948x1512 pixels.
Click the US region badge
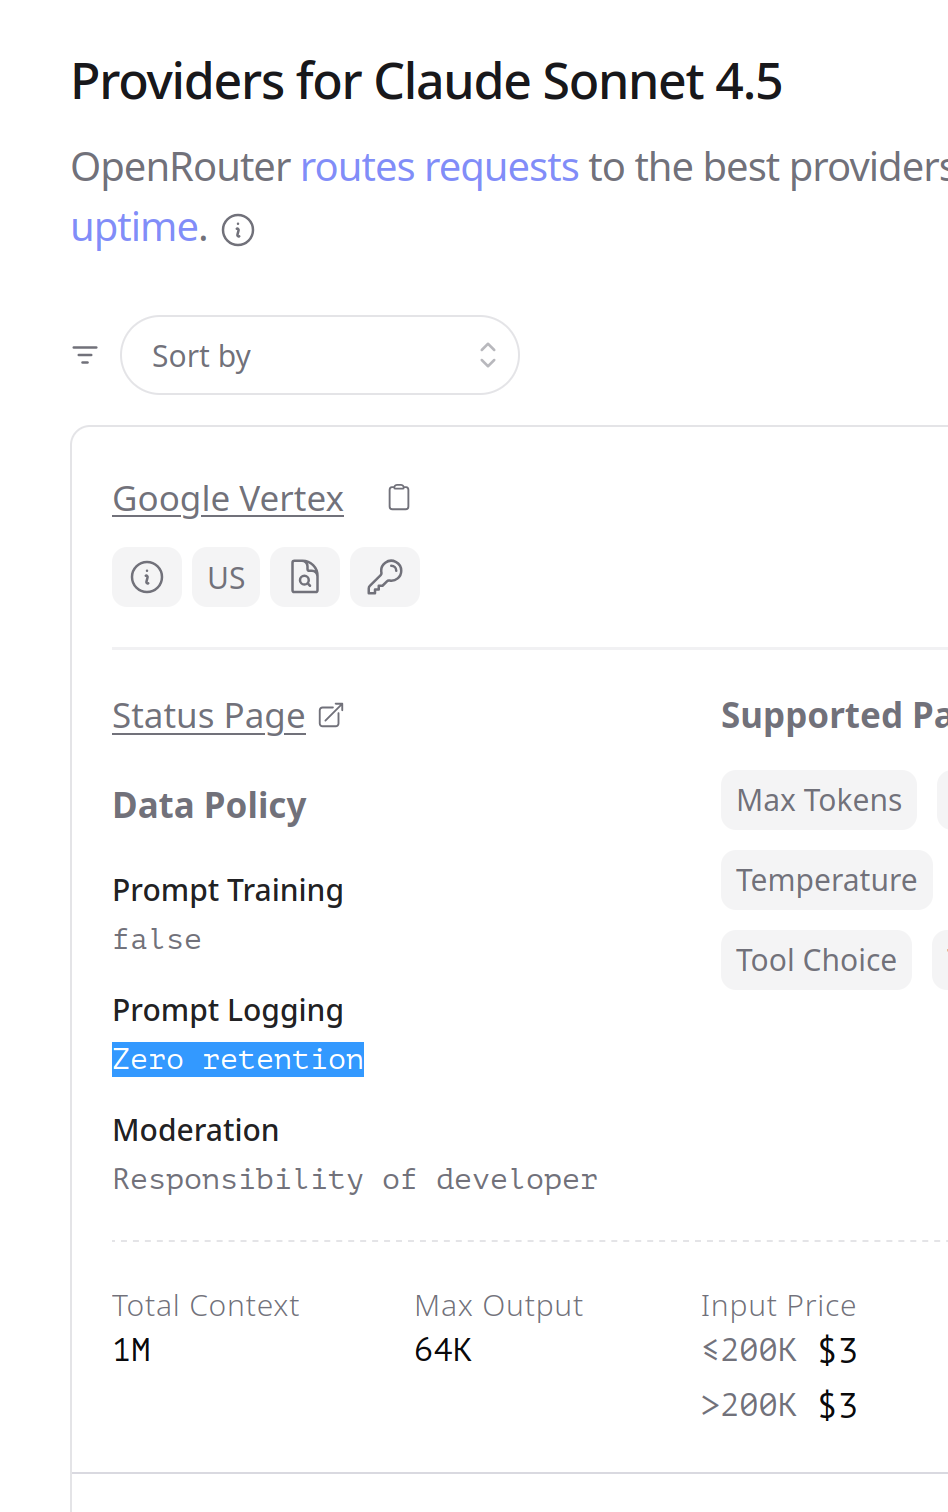click(x=226, y=577)
